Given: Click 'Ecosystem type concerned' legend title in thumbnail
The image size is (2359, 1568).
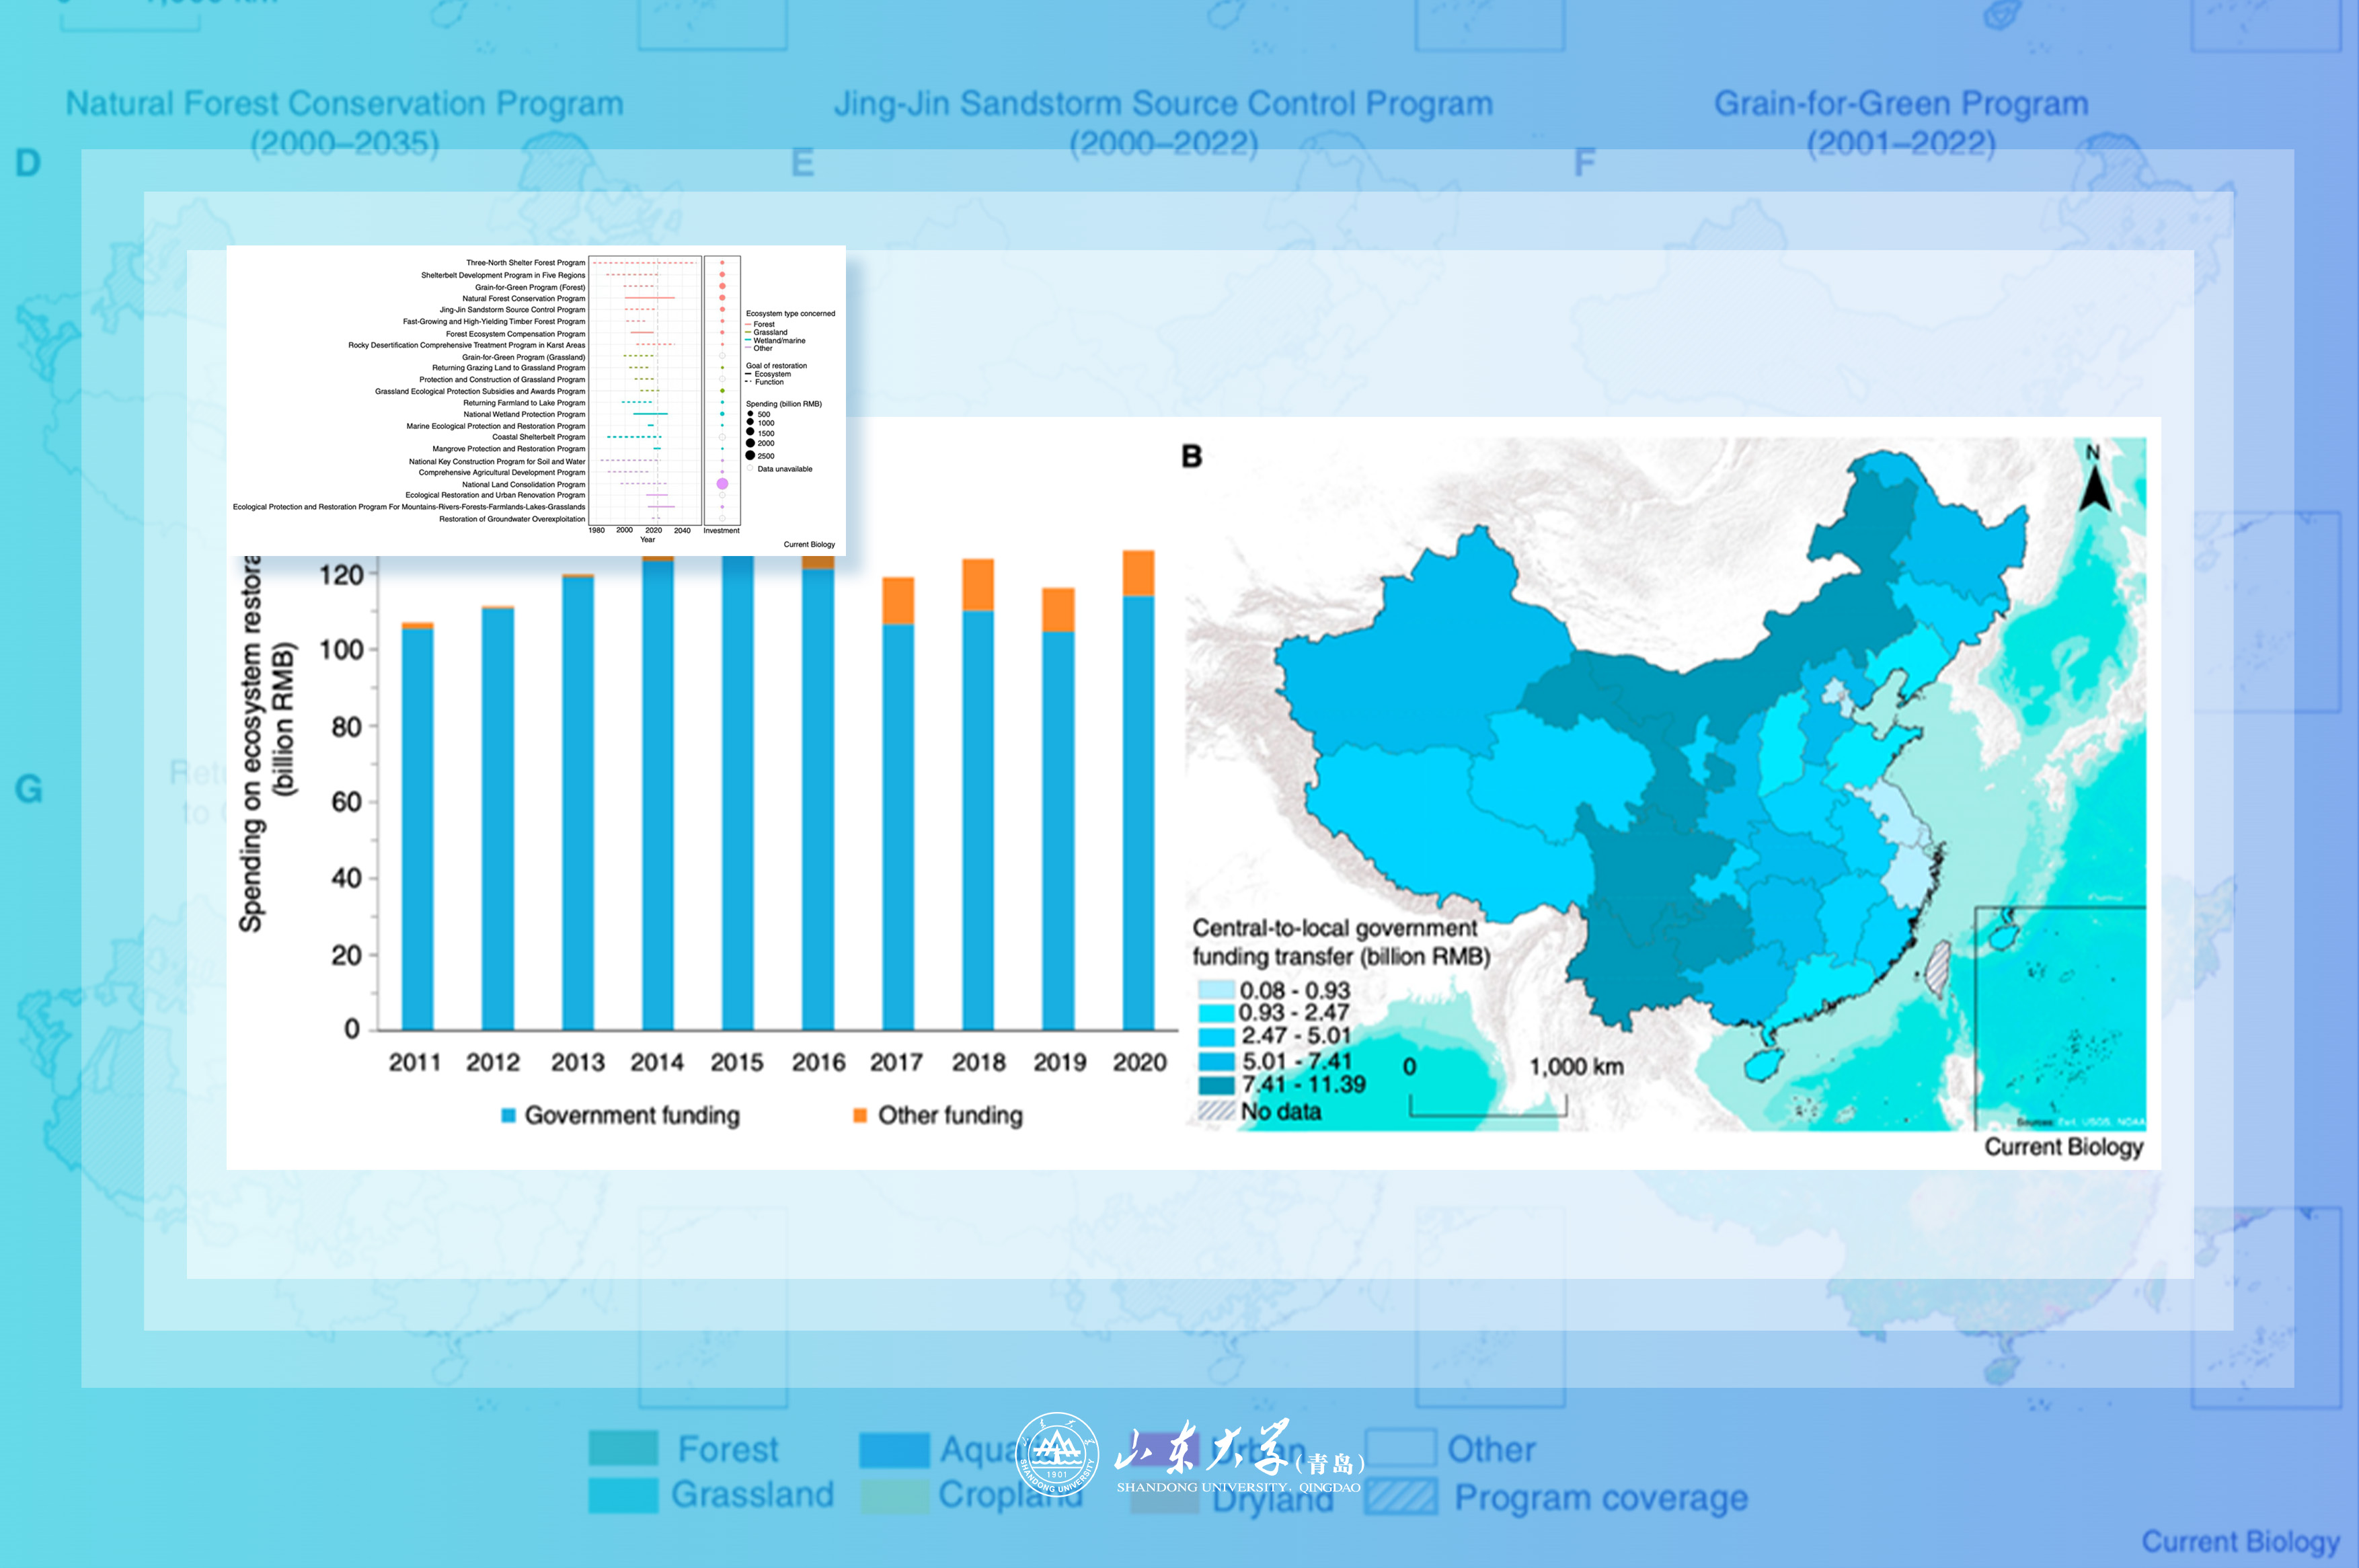Looking at the screenshot, I should [790, 313].
